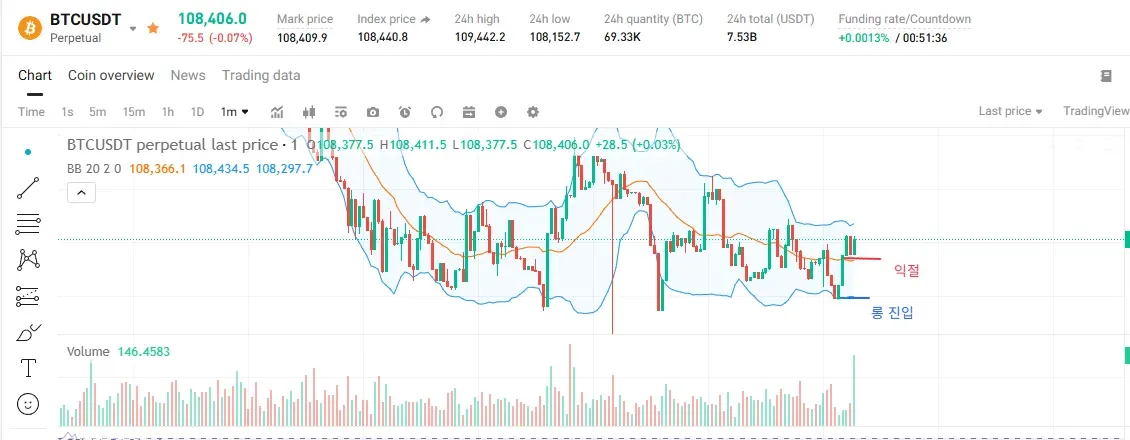Select the text annotation tool

click(29, 368)
